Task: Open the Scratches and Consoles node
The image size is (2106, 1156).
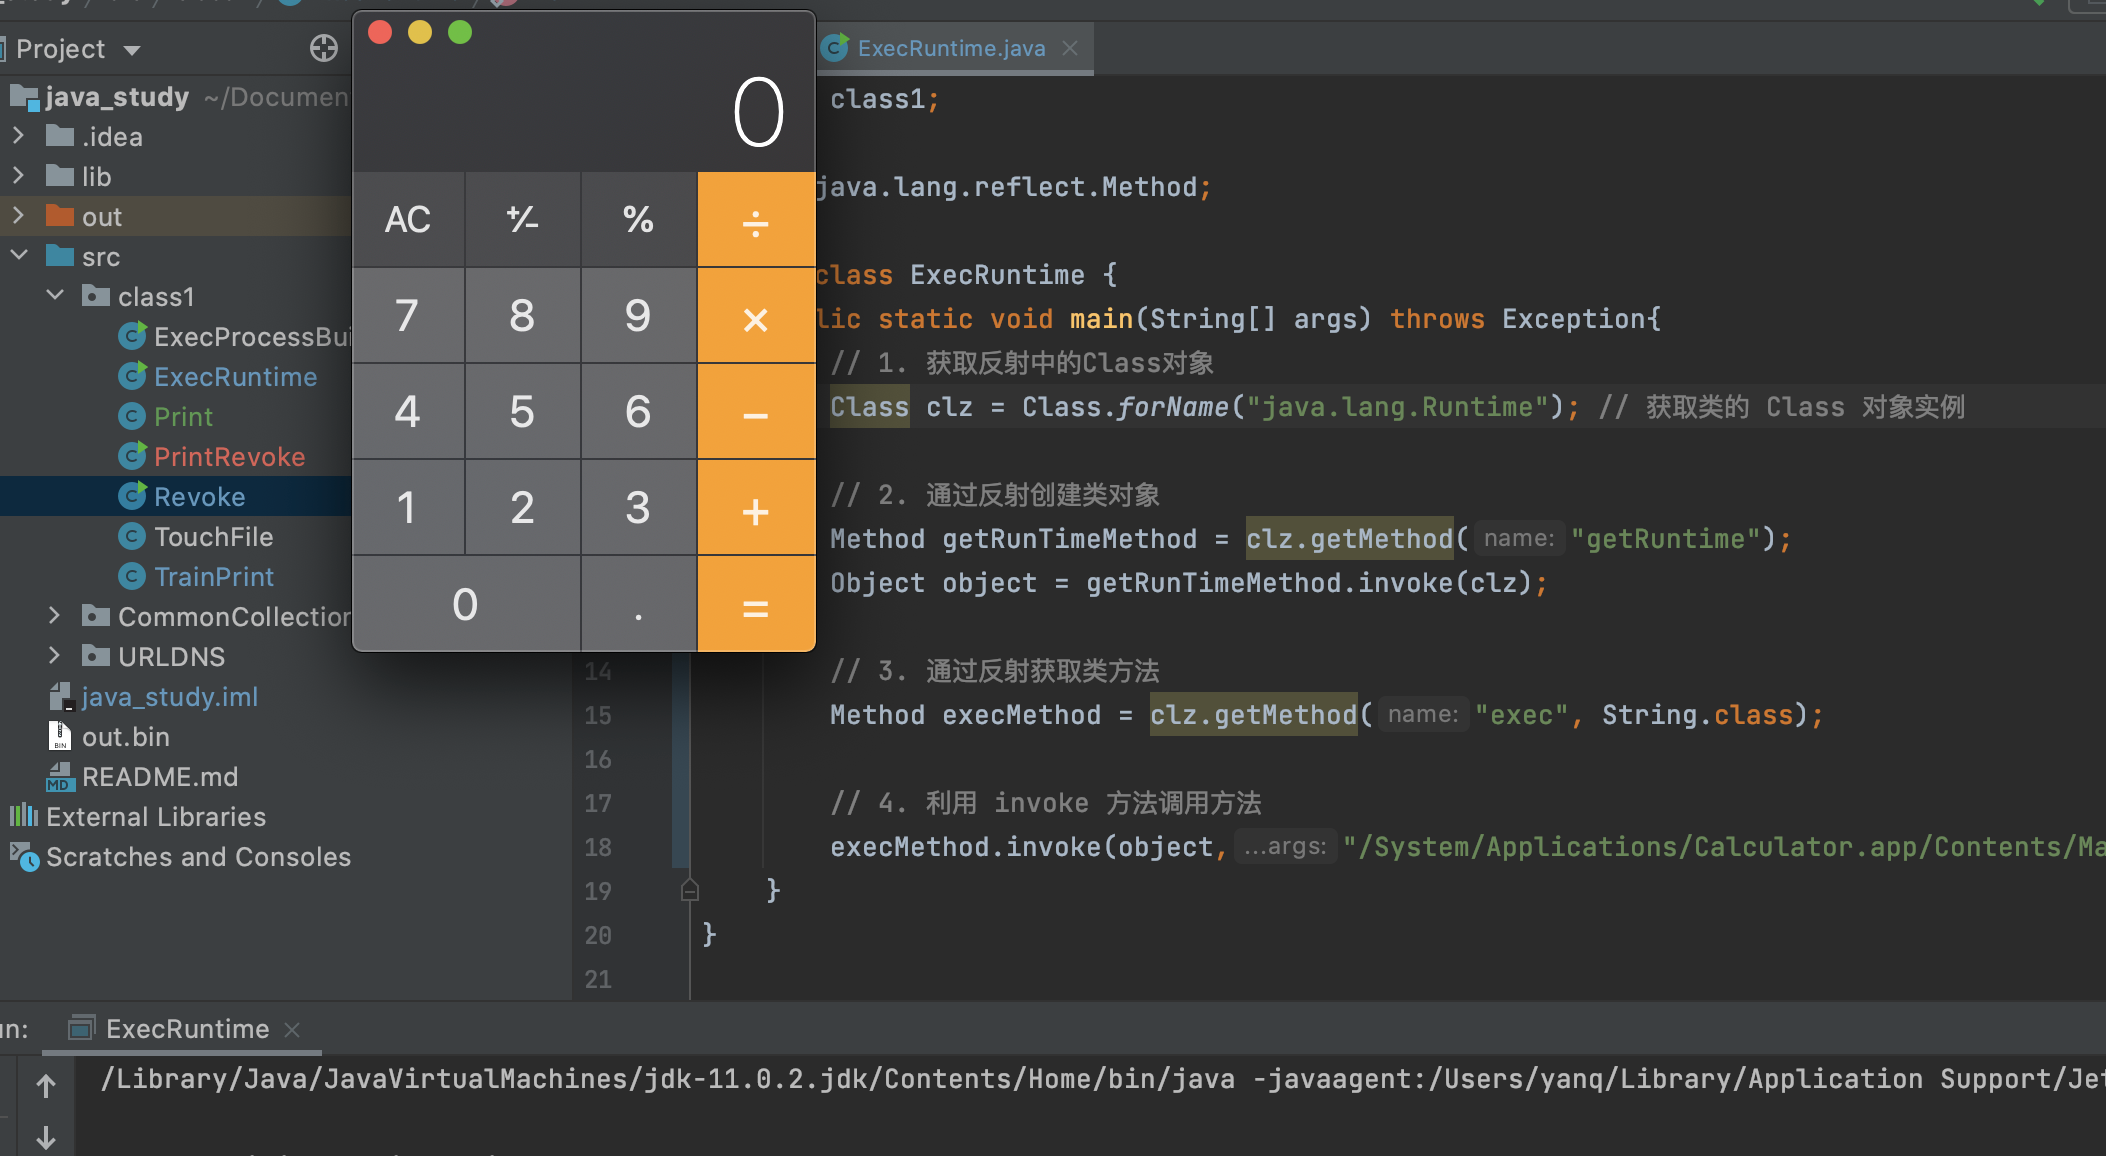Action: (x=198, y=857)
